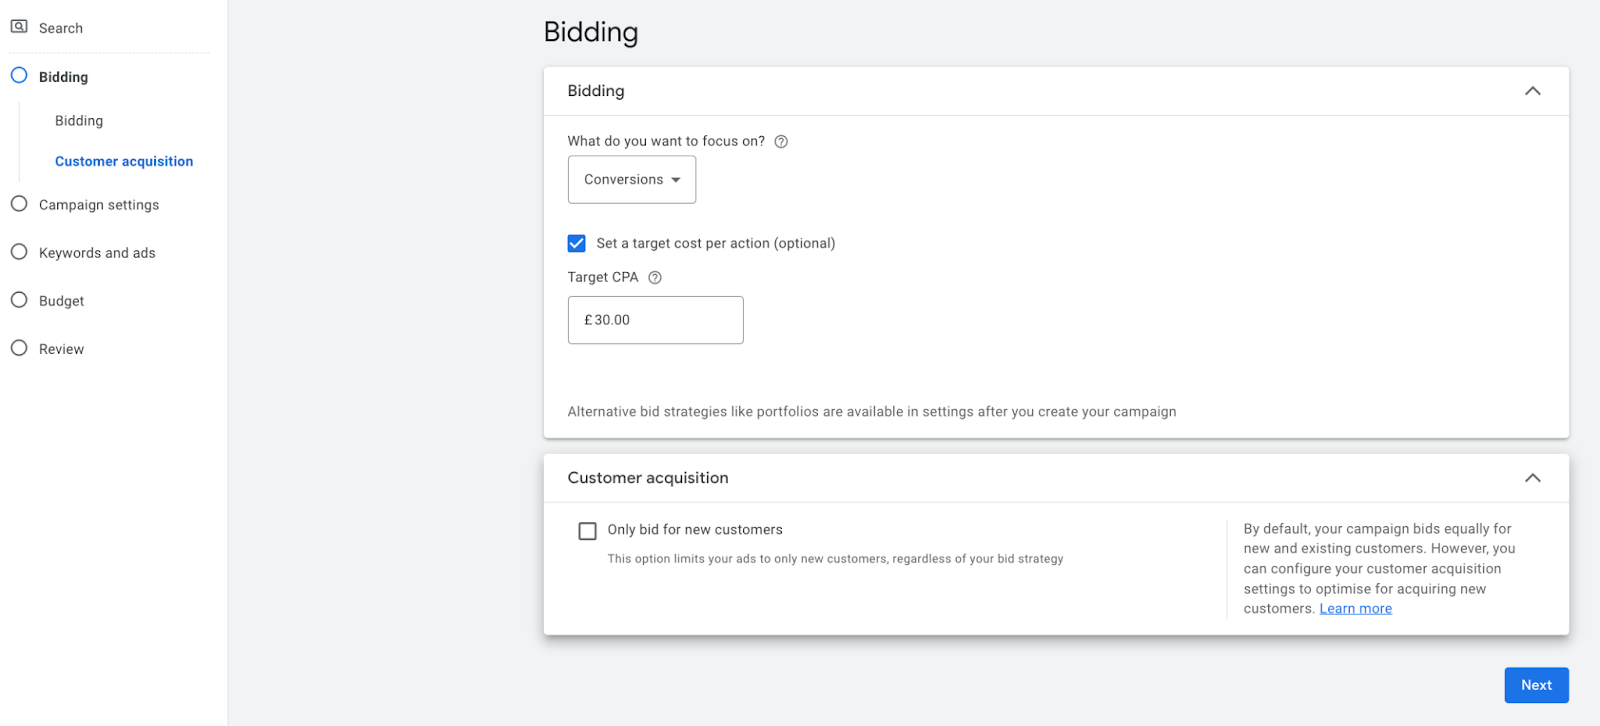The image size is (1600, 726).
Task: Click help icon beside focus question
Action: click(781, 142)
